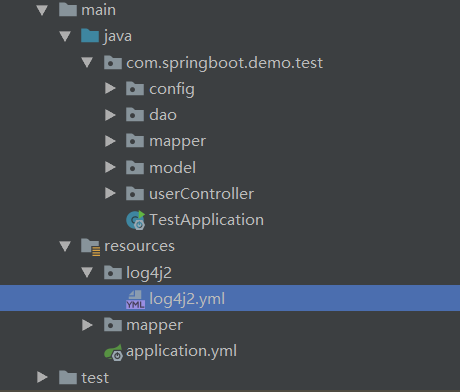Screen dimensions: 460x392
Task: Select the model package label
Action: (172, 167)
